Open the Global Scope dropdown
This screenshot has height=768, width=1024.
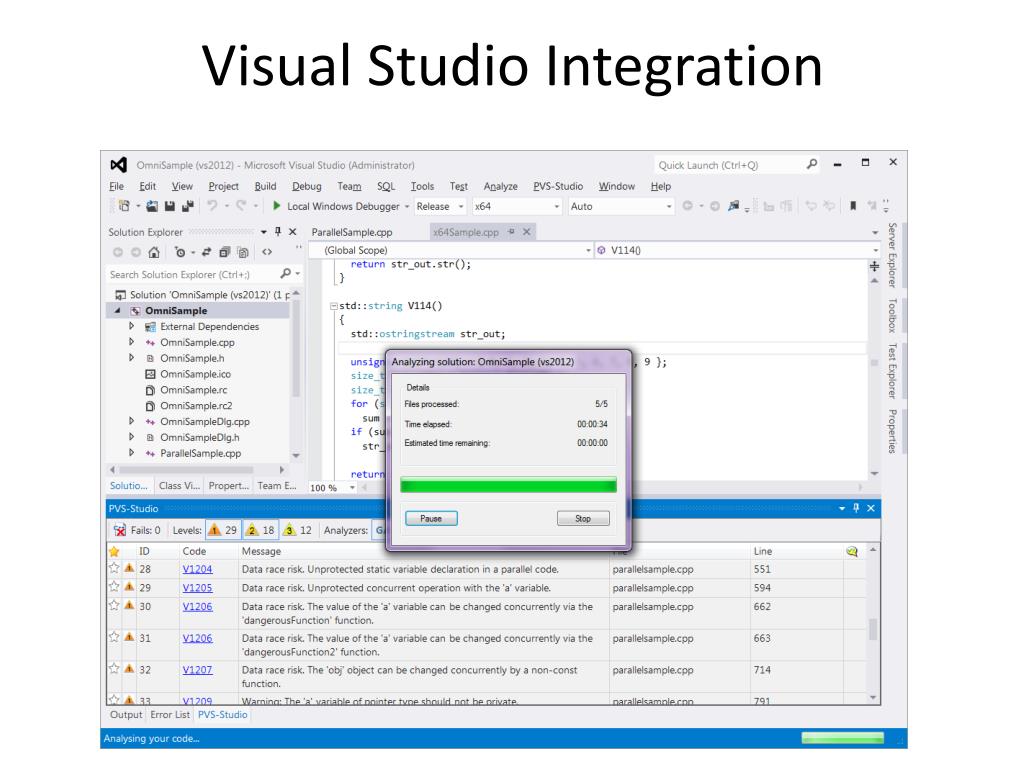coord(588,250)
